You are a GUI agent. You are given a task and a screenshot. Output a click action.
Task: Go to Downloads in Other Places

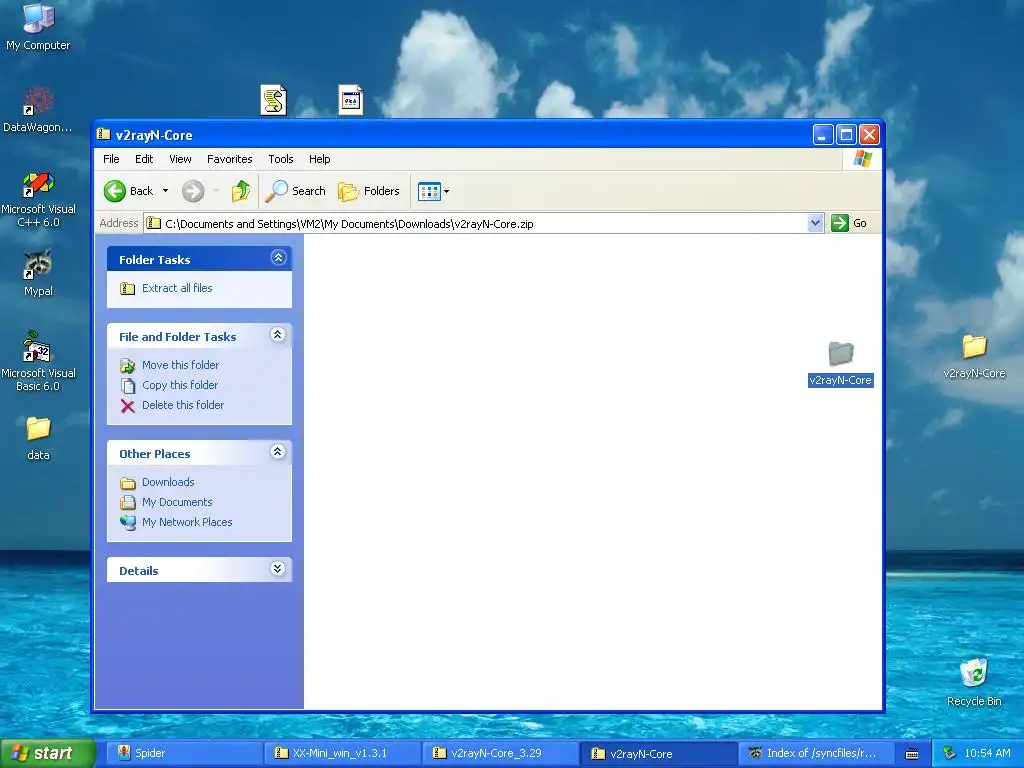(168, 482)
